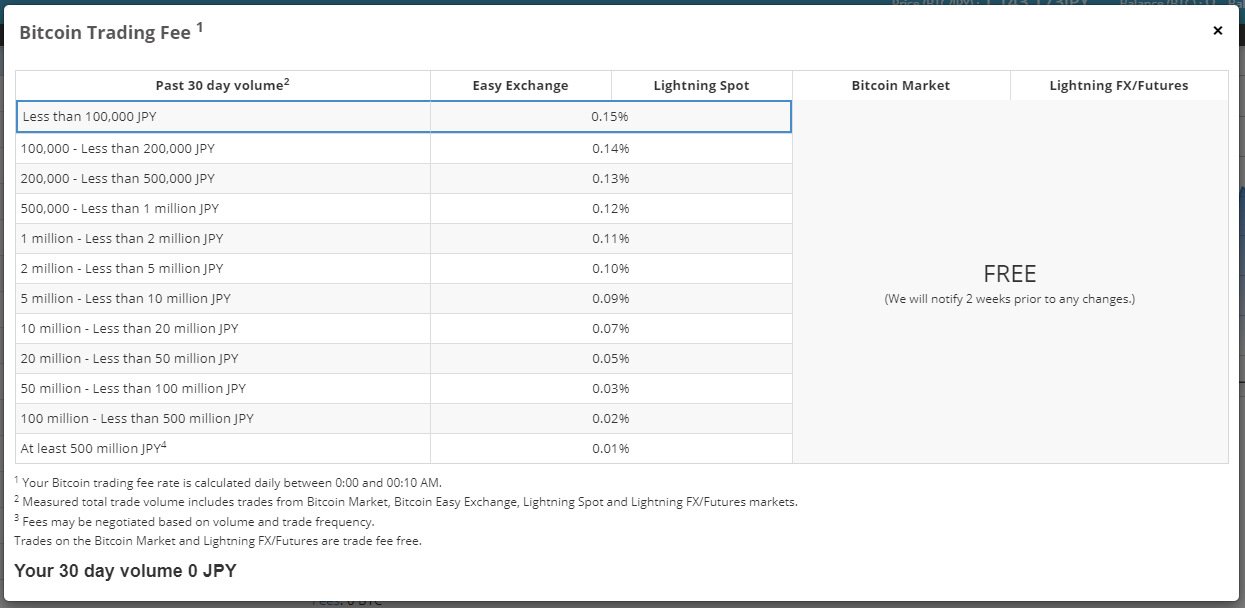
Task: Click the 0.12% fee value
Action: pyautogui.click(x=610, y=209)
